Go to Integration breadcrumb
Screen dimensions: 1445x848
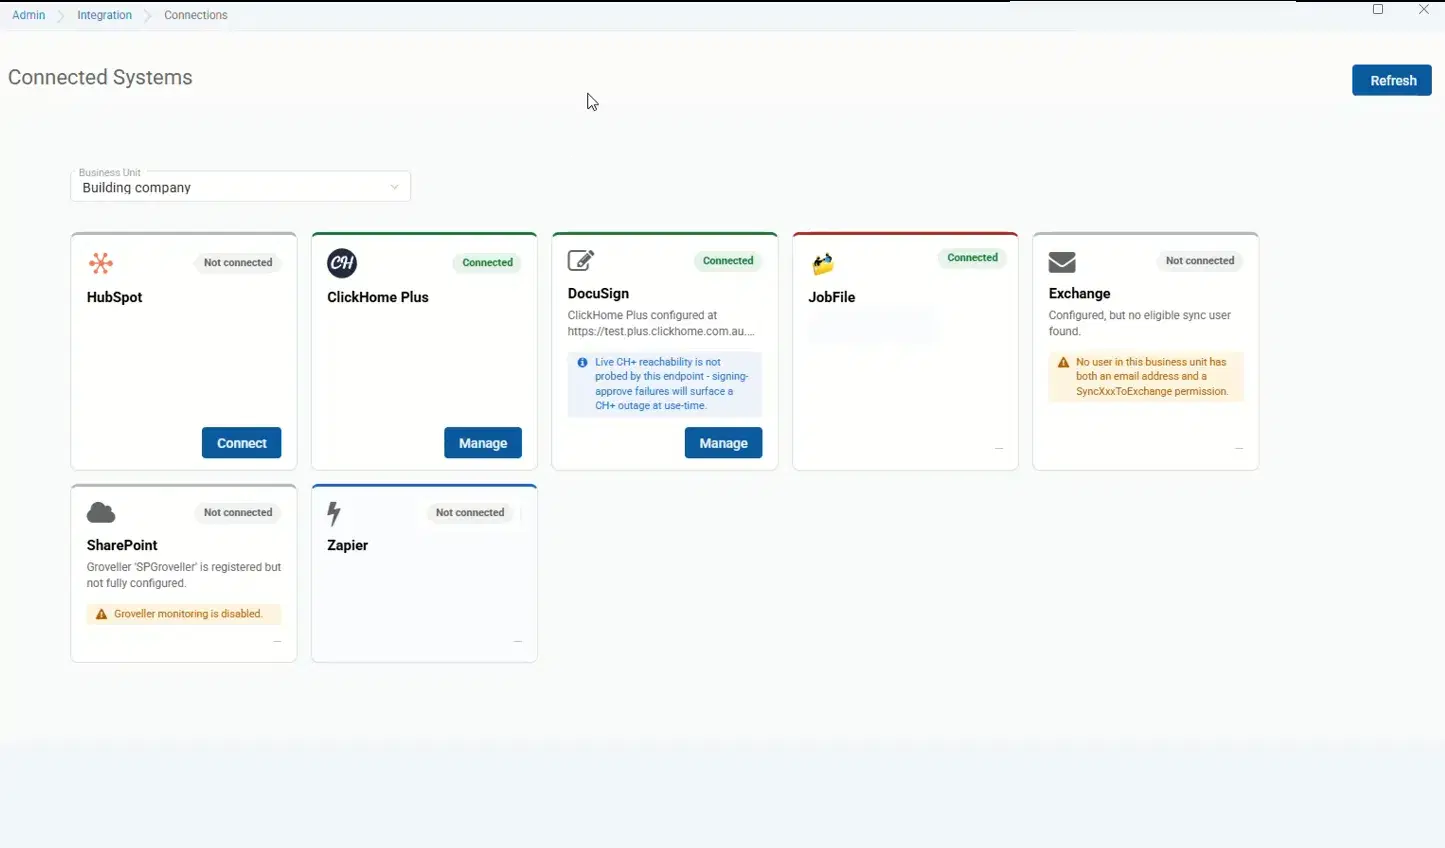click(105, 15)
